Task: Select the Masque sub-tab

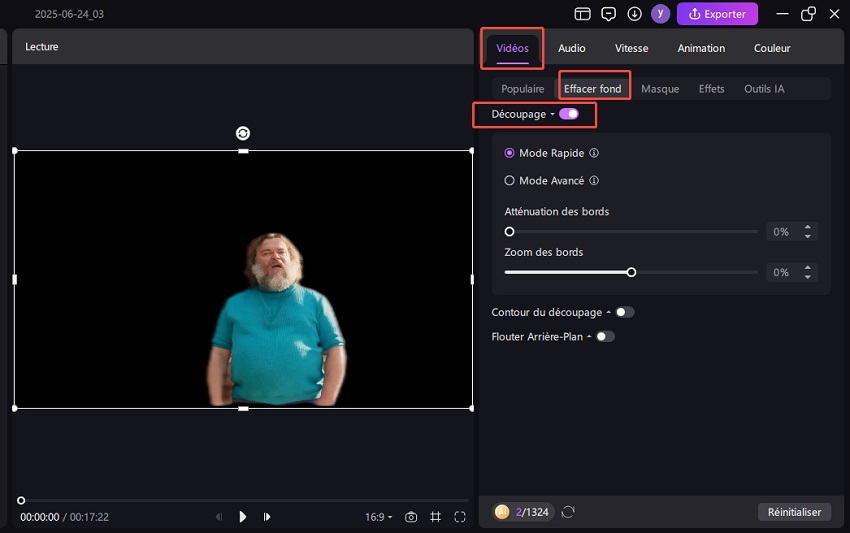Action: (x=660, y=89)
